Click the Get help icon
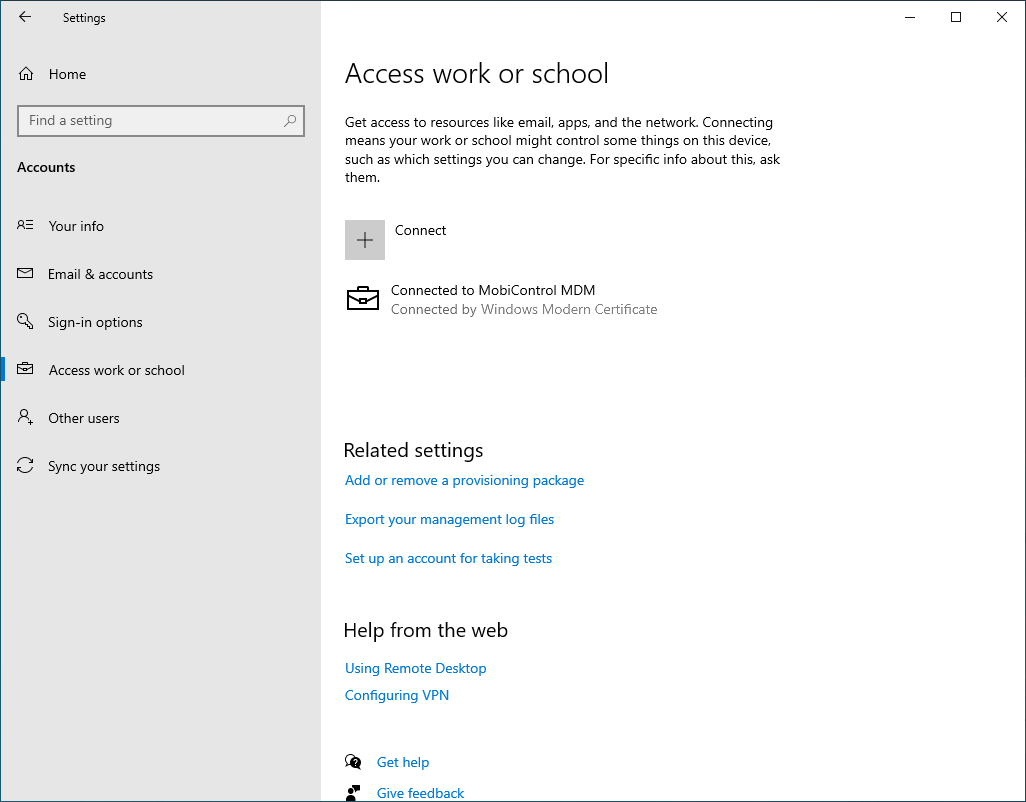The image size is (1026, 802). point(354,761)
